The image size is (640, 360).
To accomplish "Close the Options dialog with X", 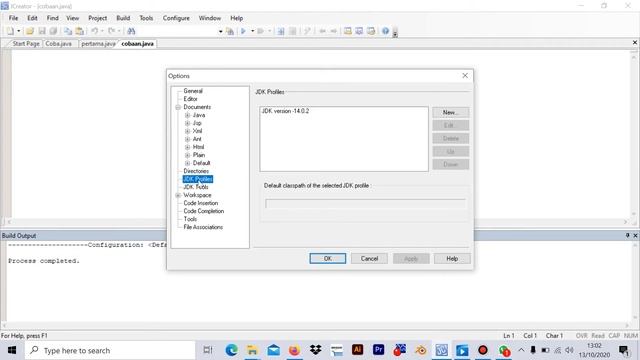I will (x=465, y=76).
